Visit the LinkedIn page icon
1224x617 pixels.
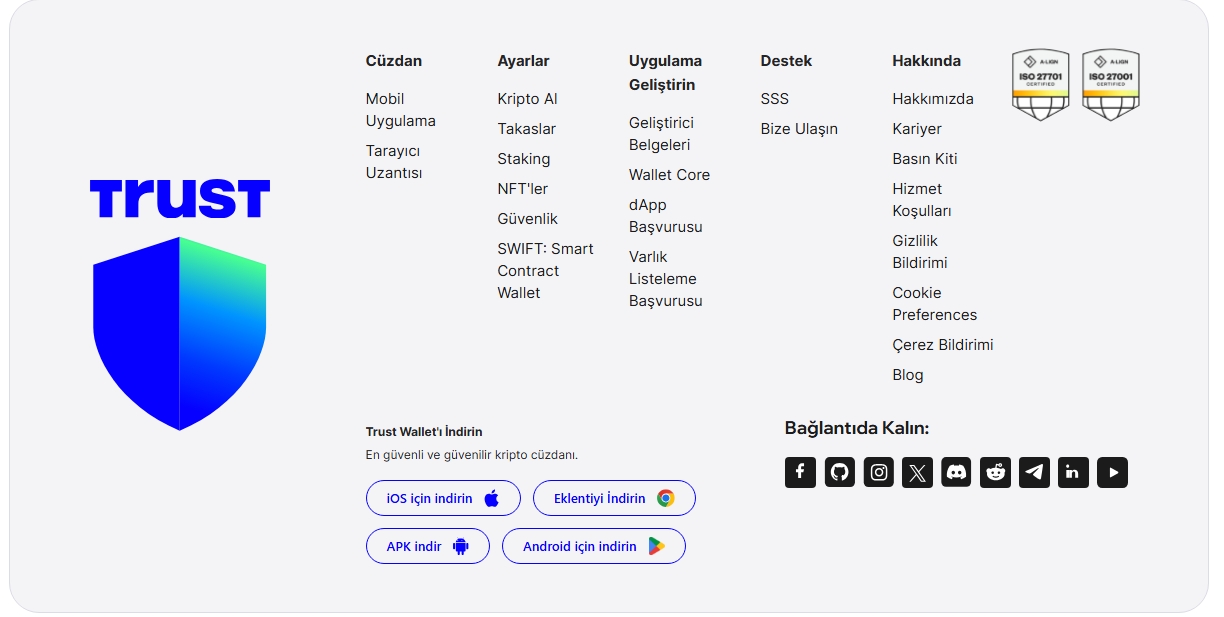1073,472
